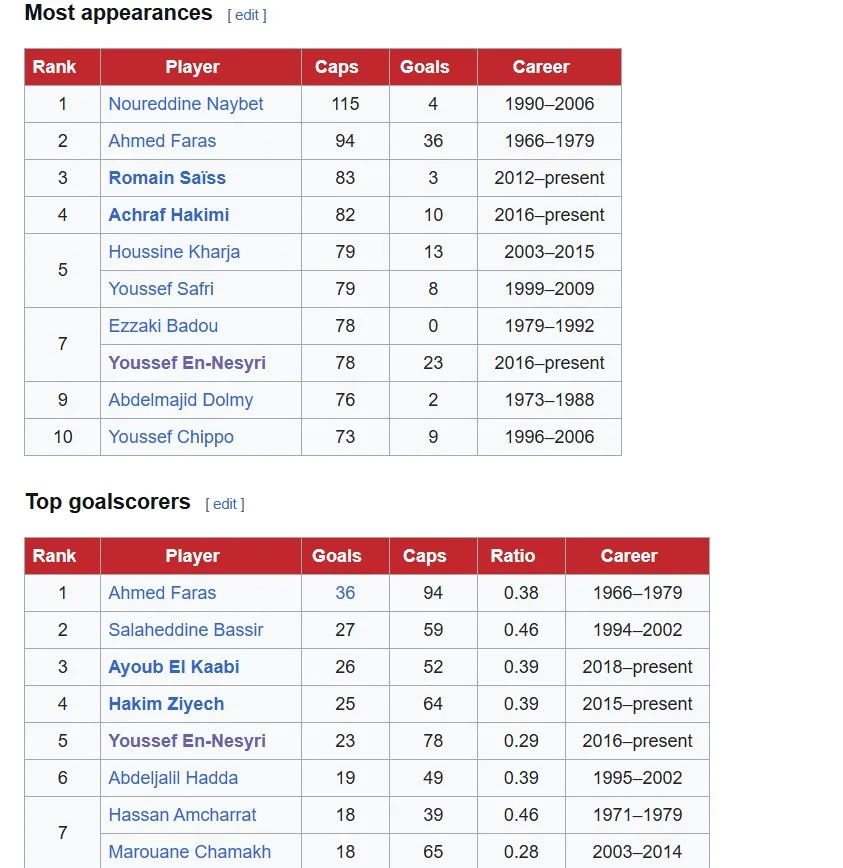Open the Ayoub El Kaabi page
This screenshot has width=843, height=868.
(x=174, y=667)
